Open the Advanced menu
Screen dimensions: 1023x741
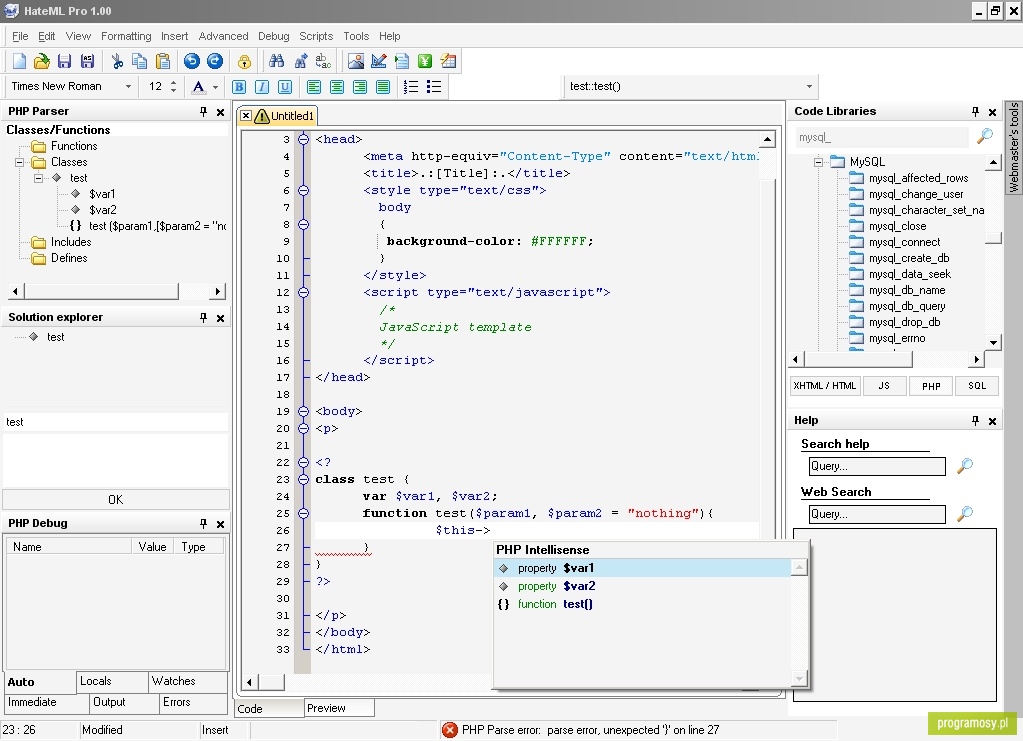(223, 37)
